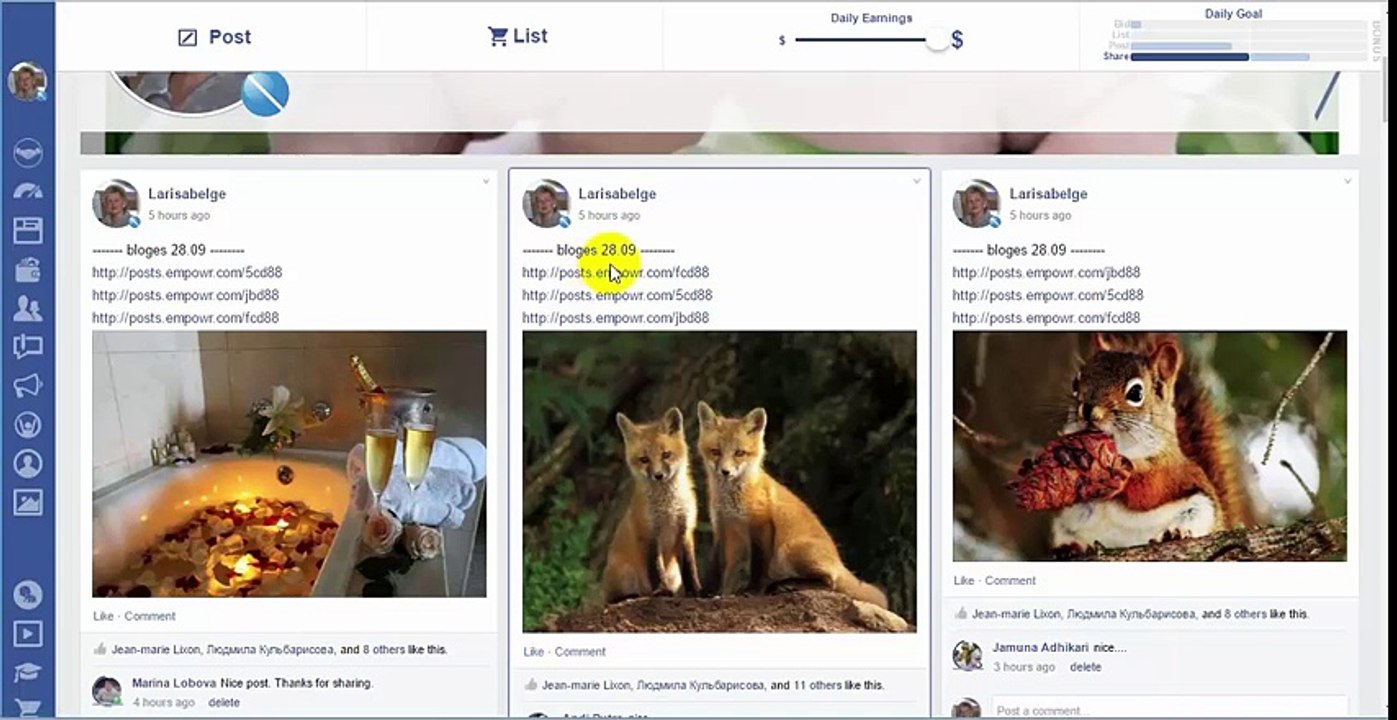1397x720 pixels.
Task: Click '4 hours ago' on Marina Lobova's comment
Action: (x=163, y=702)
